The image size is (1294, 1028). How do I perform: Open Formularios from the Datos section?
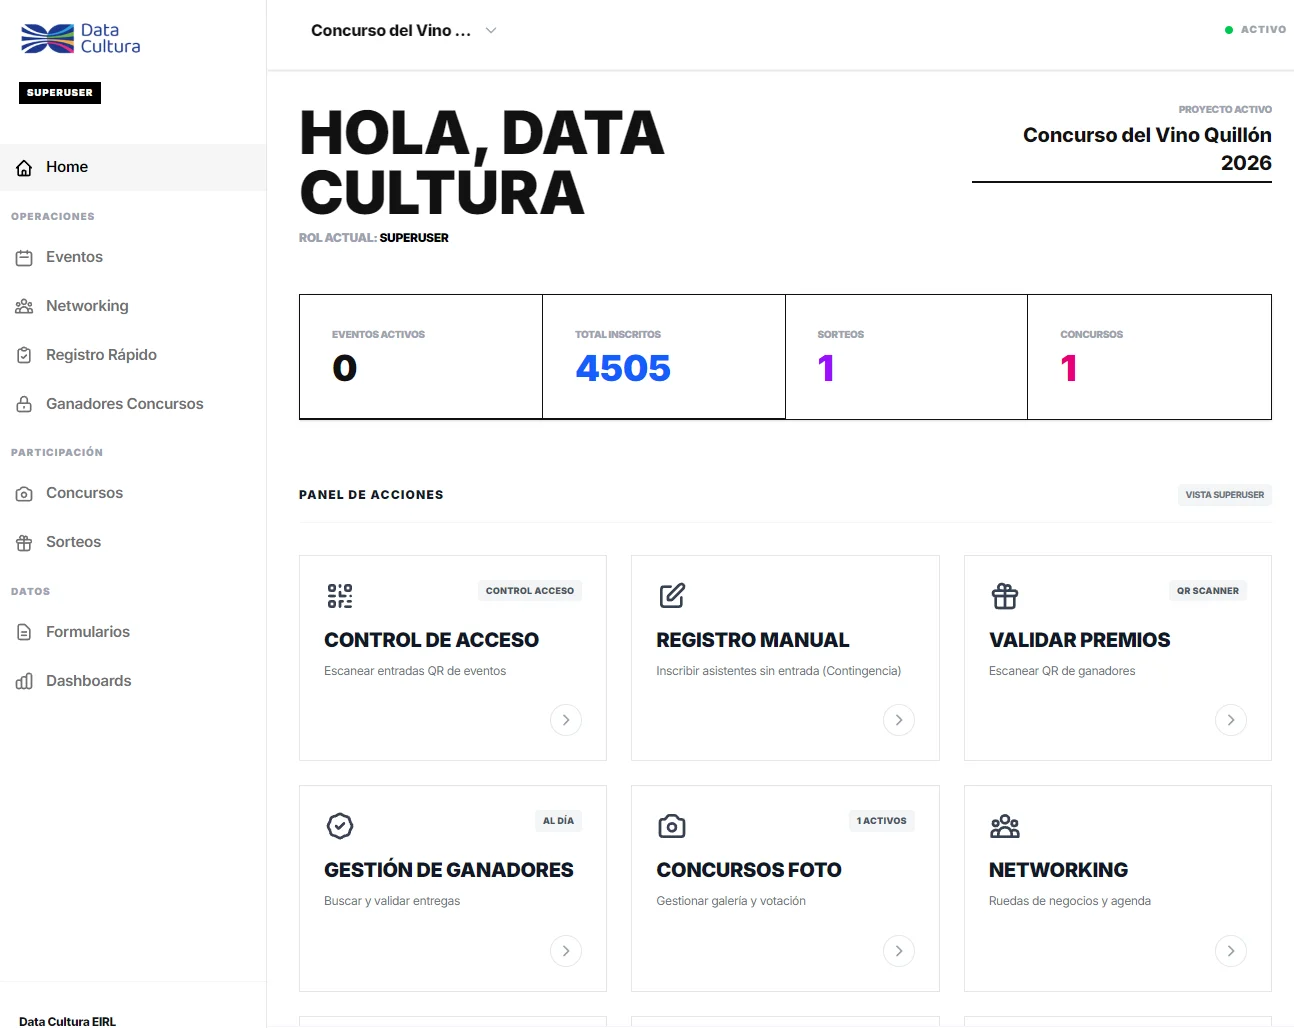88,632
